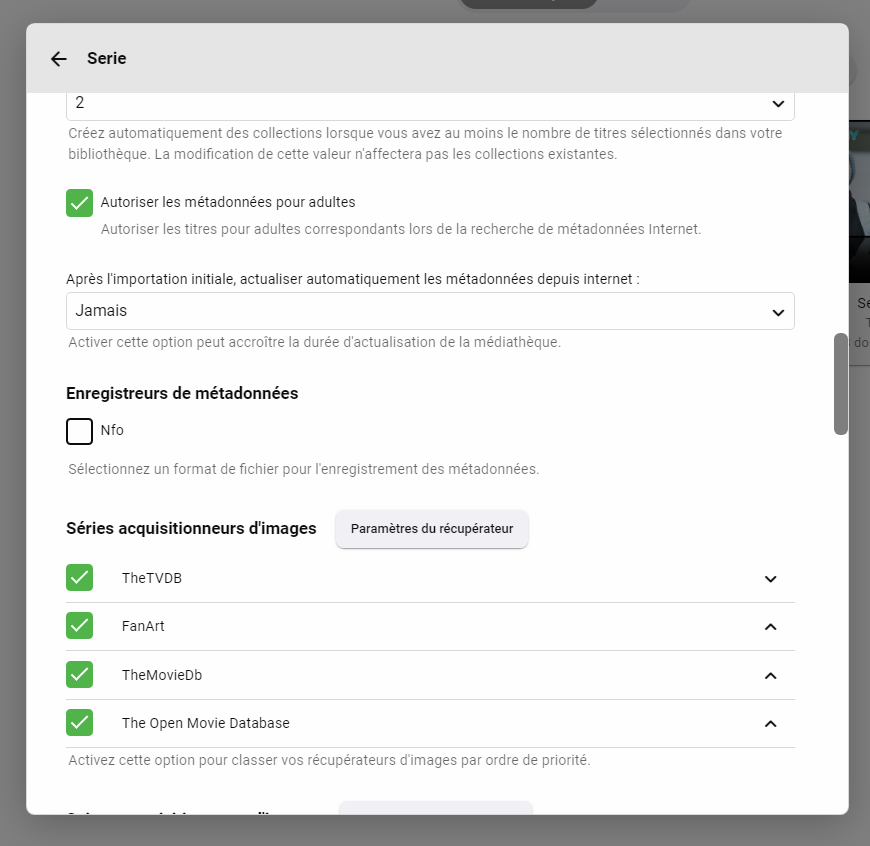Move TheTVDB down with its chevron arrow
Viewport: 870px width, 846px height.
[x=770, y=579]
